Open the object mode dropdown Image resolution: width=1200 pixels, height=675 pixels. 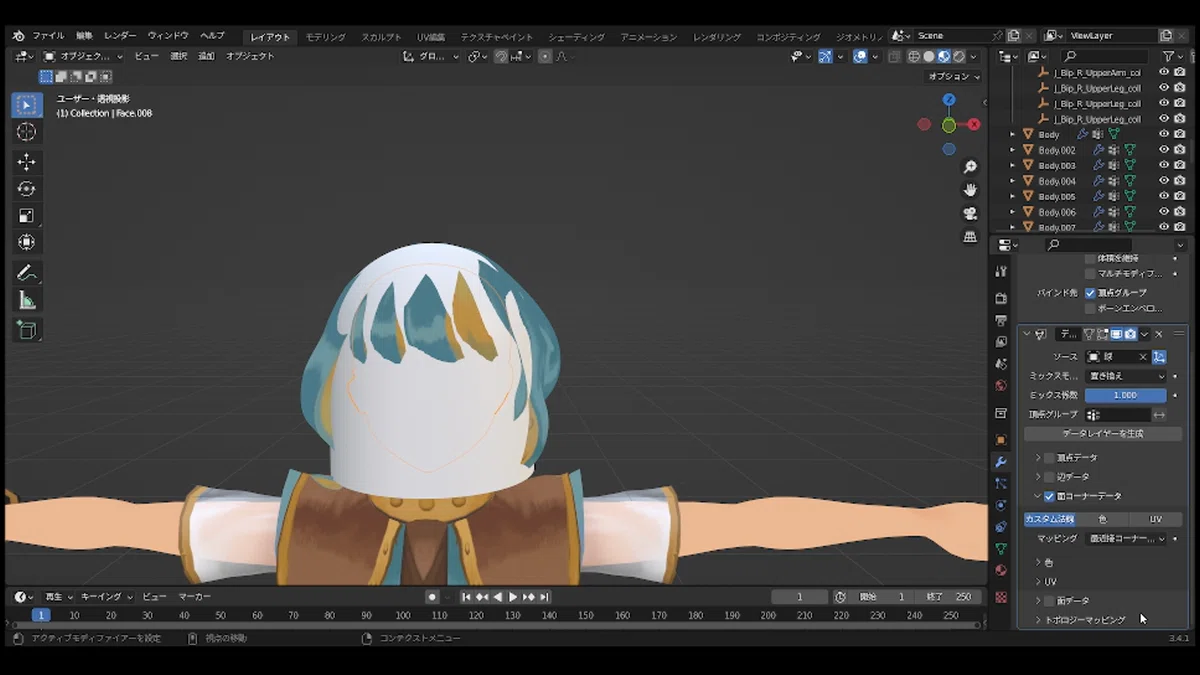tap(83, 57)
